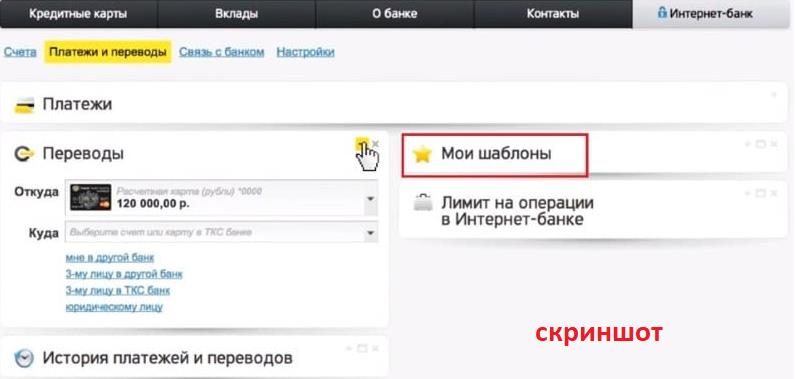Minimize the Лимит на операции widget
The image size is (795, 379).
tap(747, 194)
